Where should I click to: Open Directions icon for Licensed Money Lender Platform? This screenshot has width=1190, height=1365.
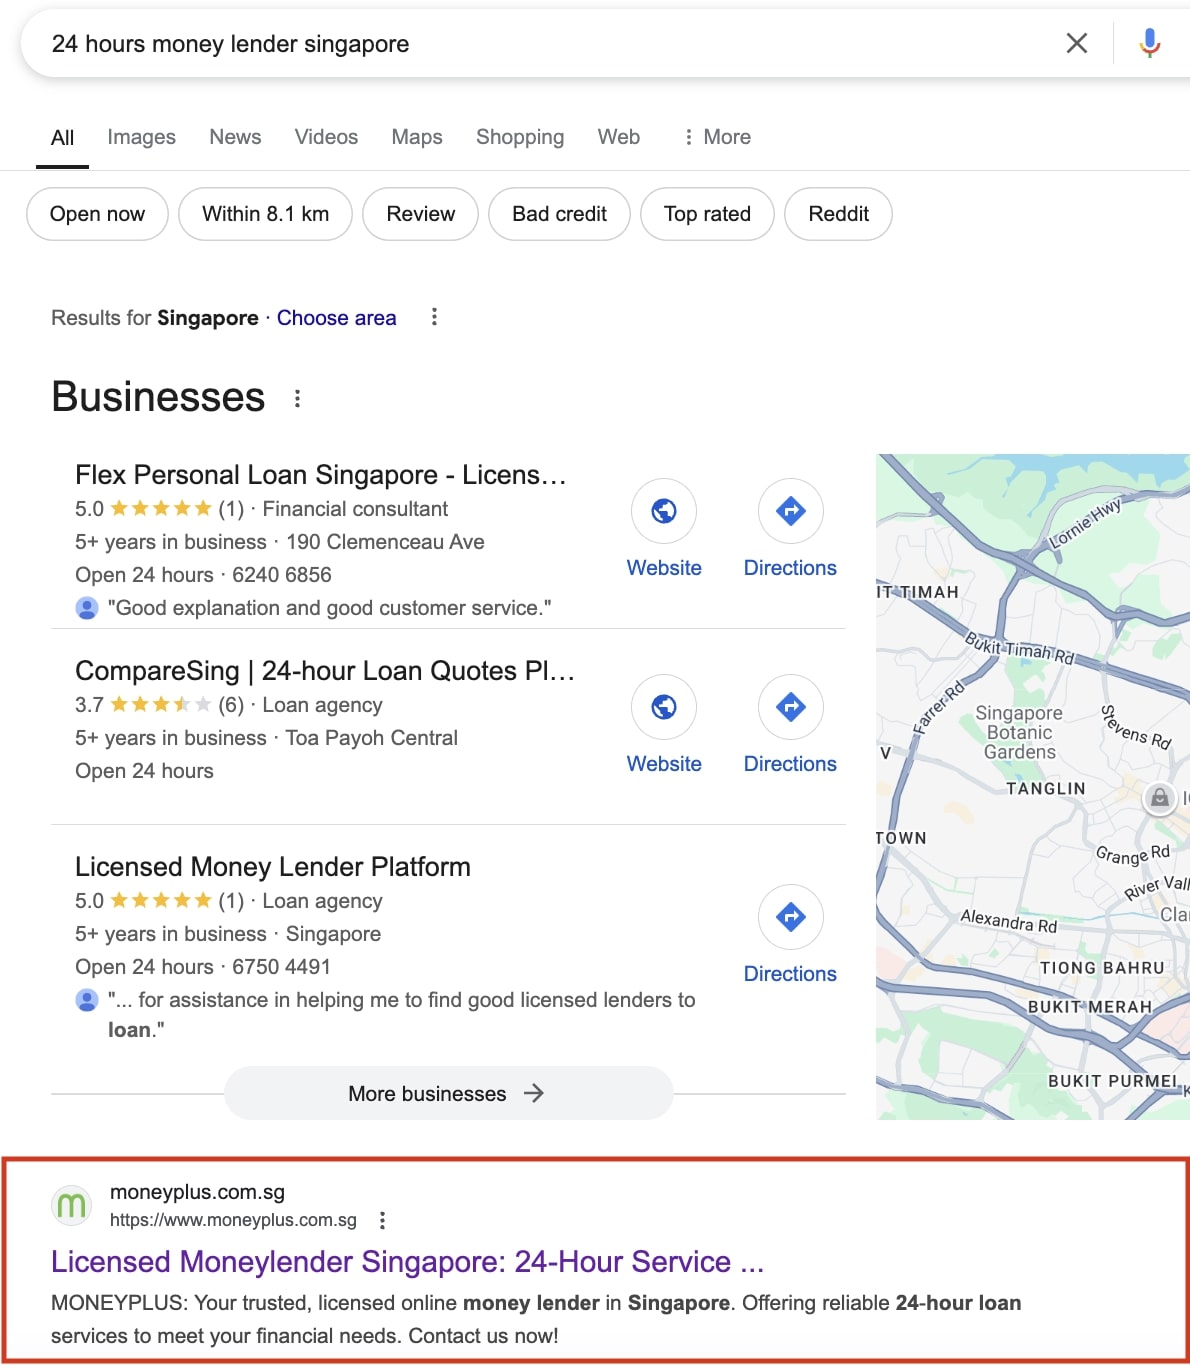point(790,917)
